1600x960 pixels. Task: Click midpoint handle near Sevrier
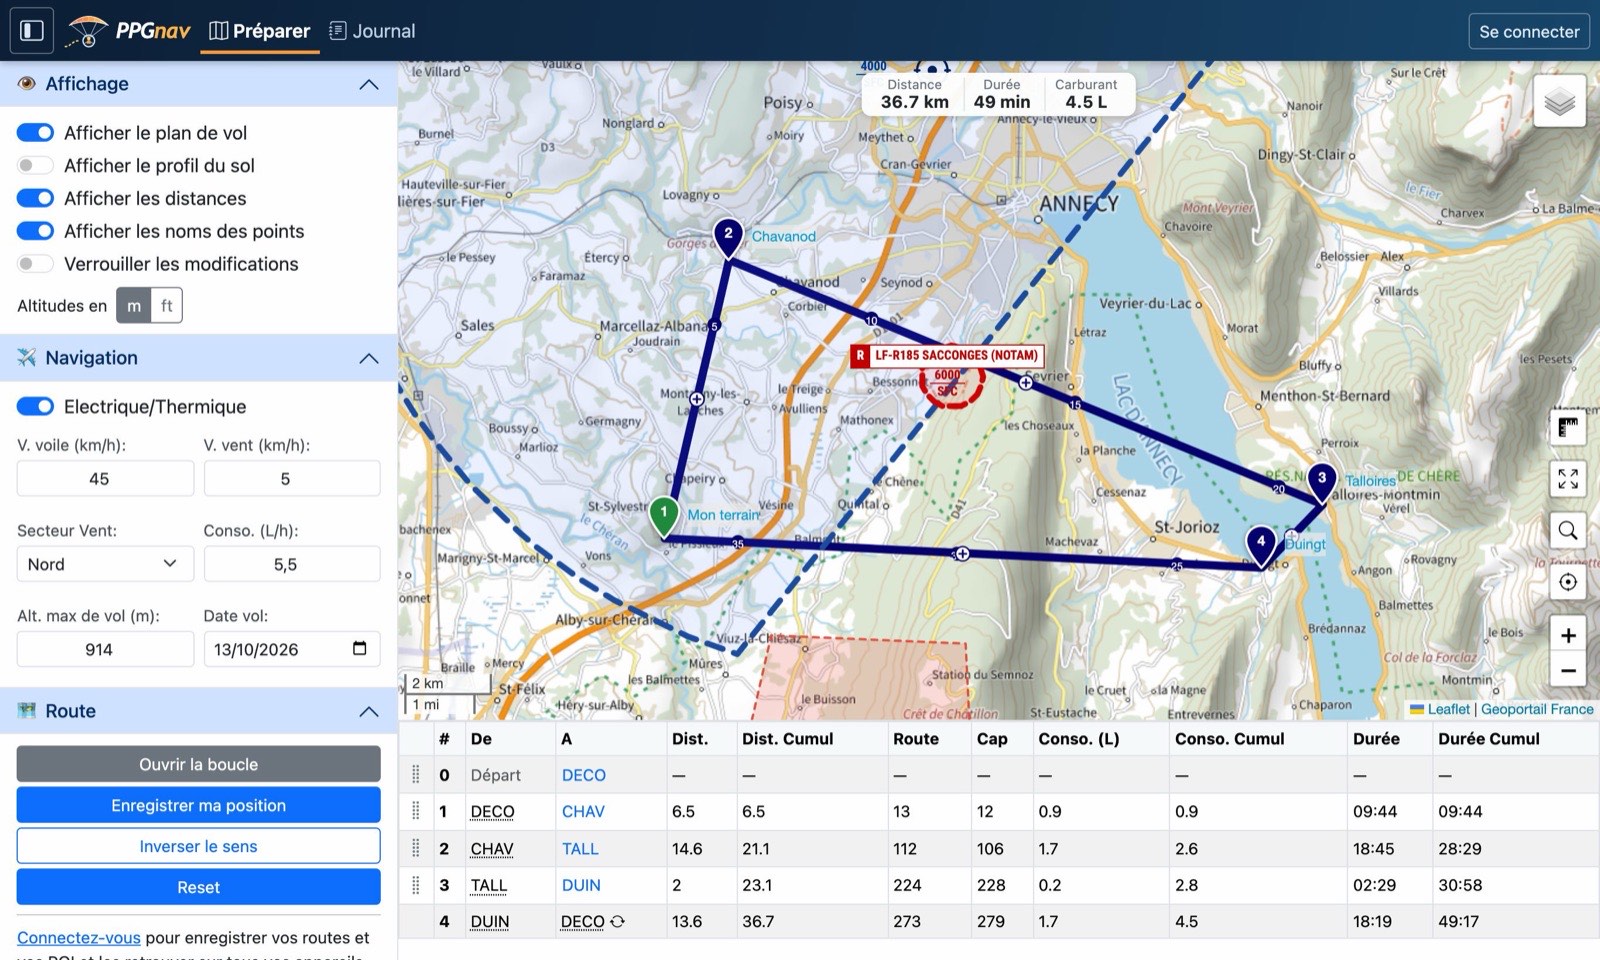pyautogui.click(x=1025, y=382)
